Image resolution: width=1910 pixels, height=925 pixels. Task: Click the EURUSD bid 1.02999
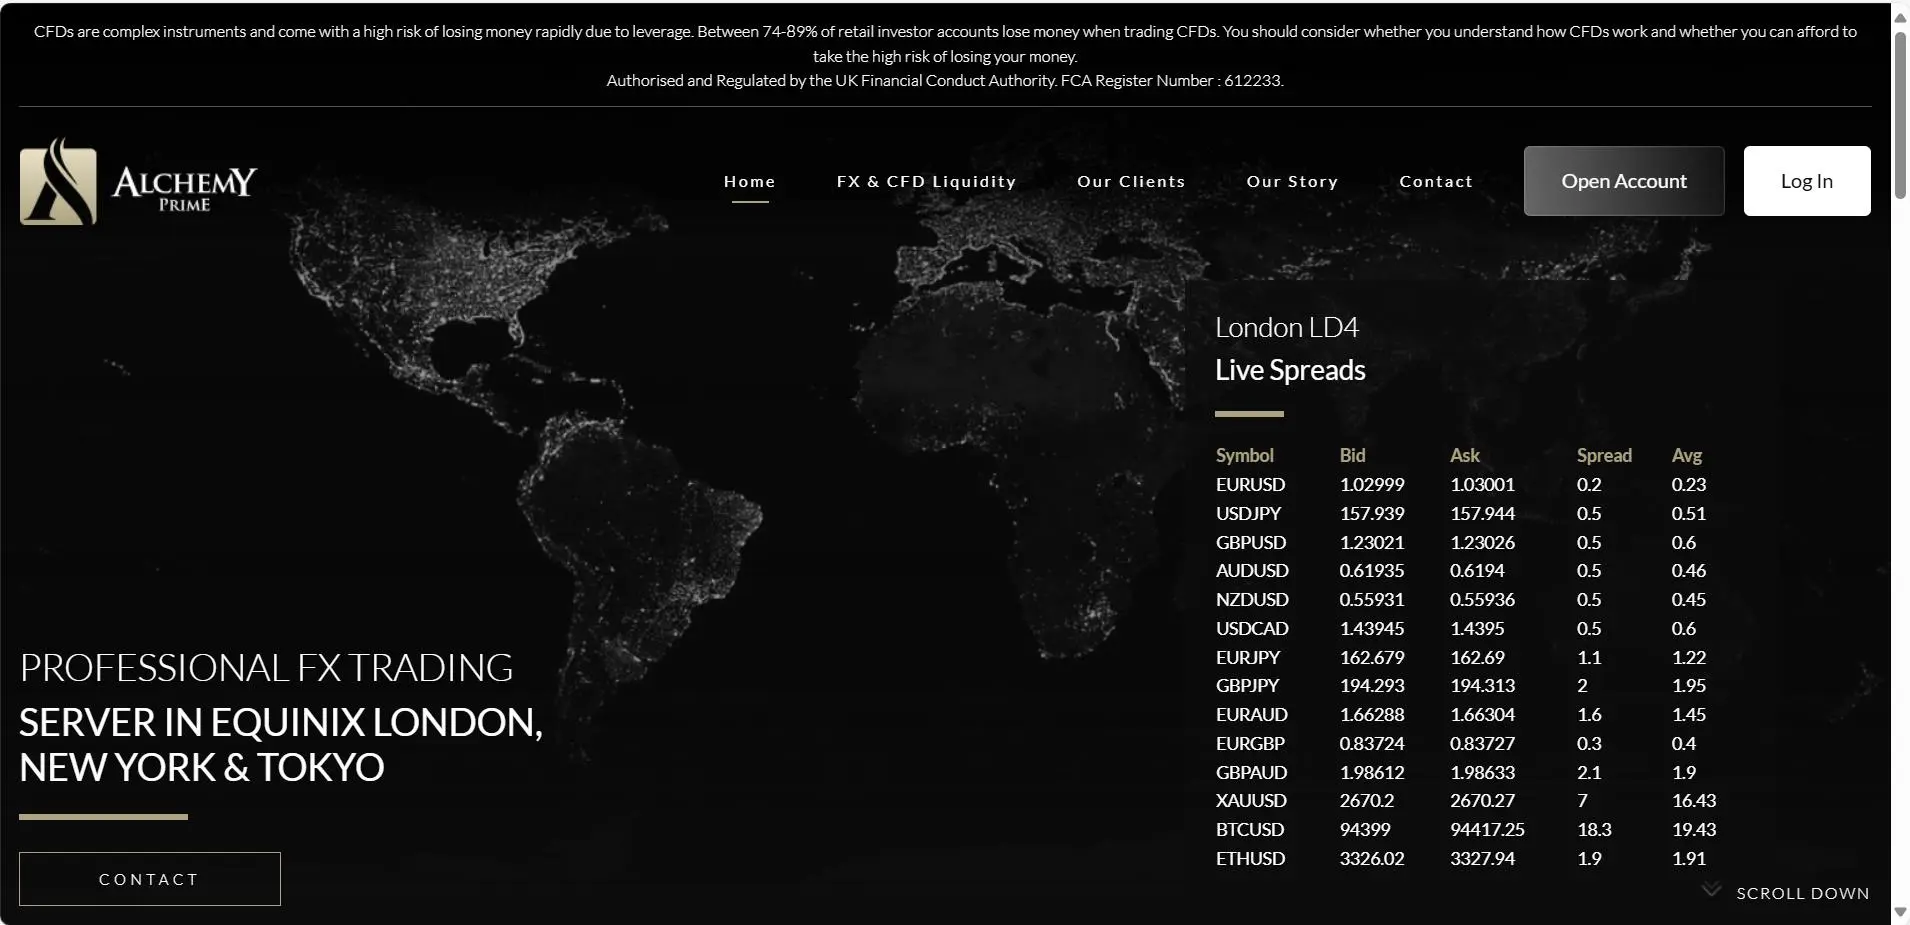click(x=1372, y=484)
